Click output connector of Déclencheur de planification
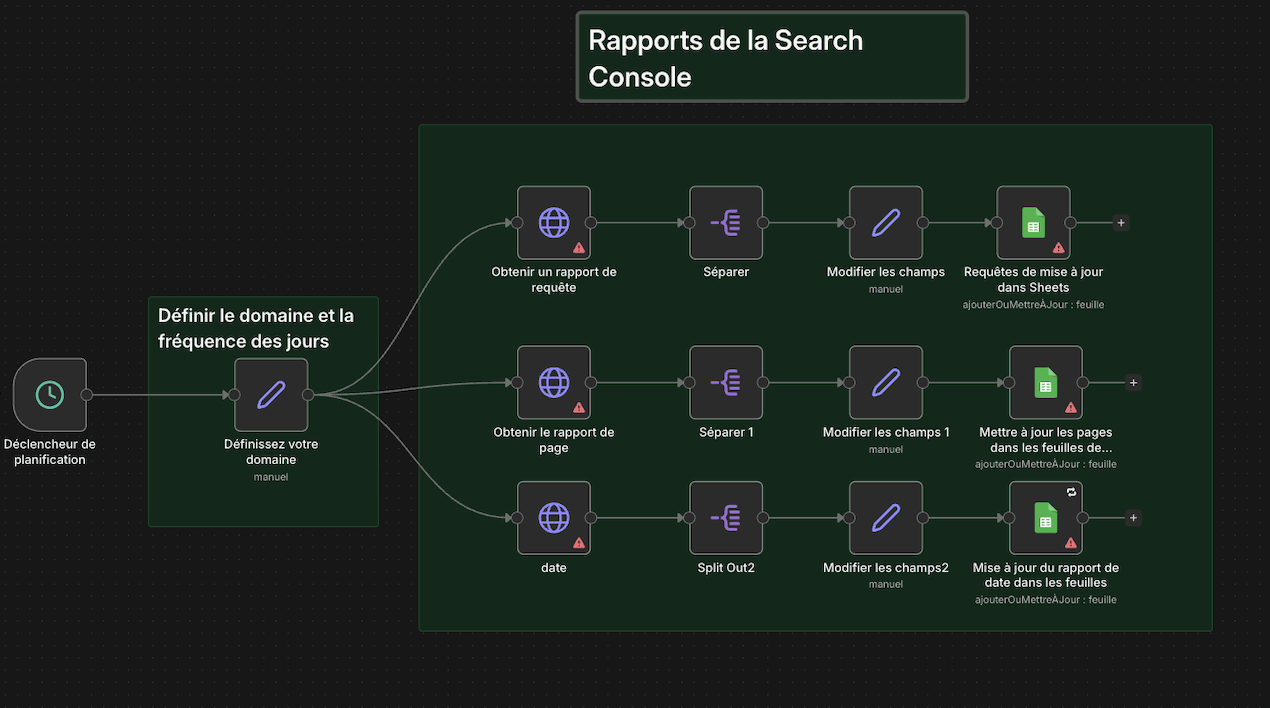Viewport: 1270px width, 708px height. [87, 395]
